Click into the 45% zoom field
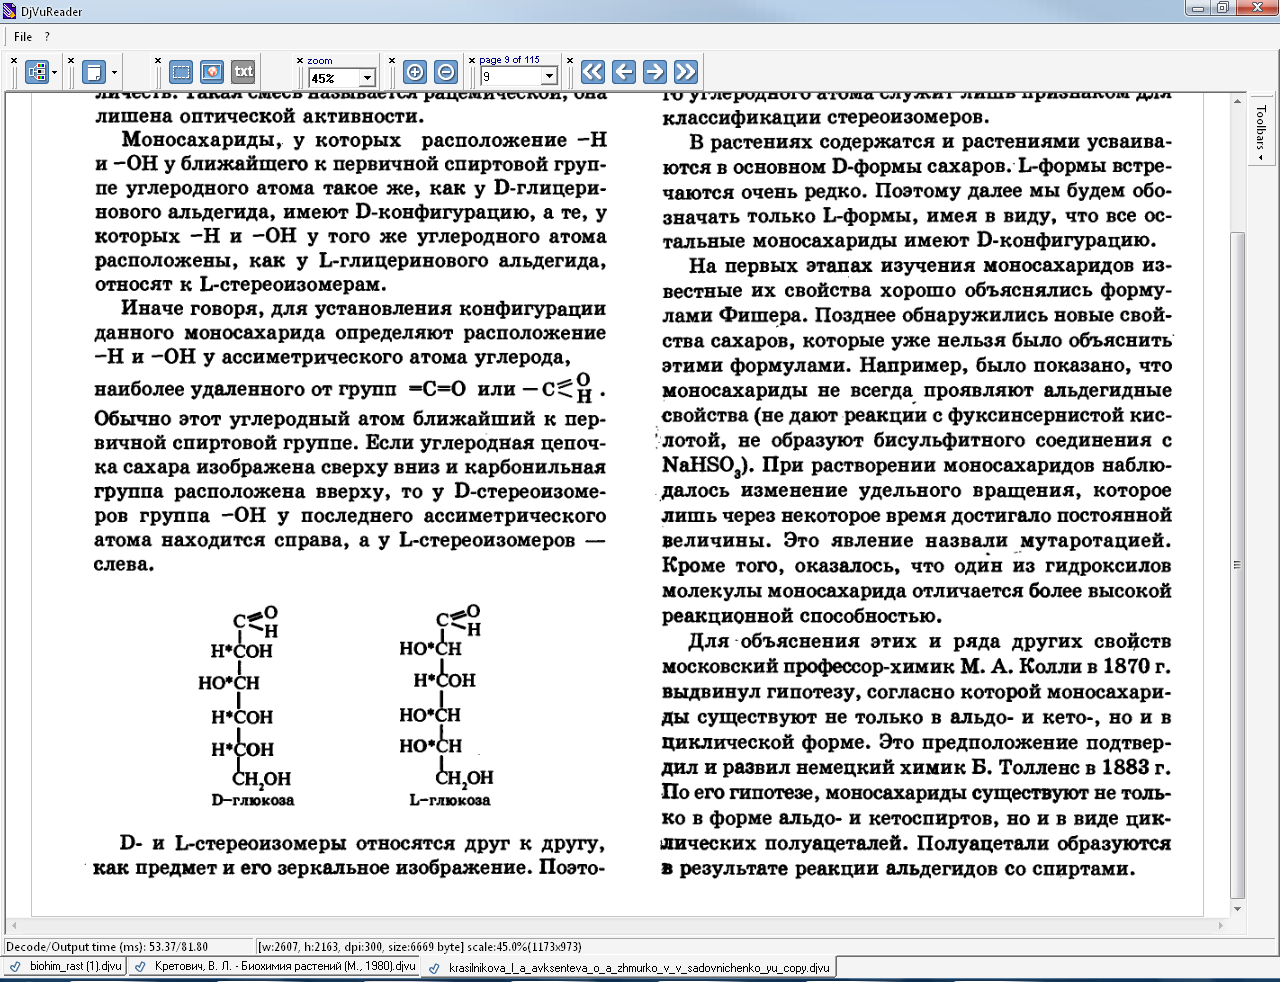The height and width of the screenshot is (982, 1280). click(x=334, y=77)
